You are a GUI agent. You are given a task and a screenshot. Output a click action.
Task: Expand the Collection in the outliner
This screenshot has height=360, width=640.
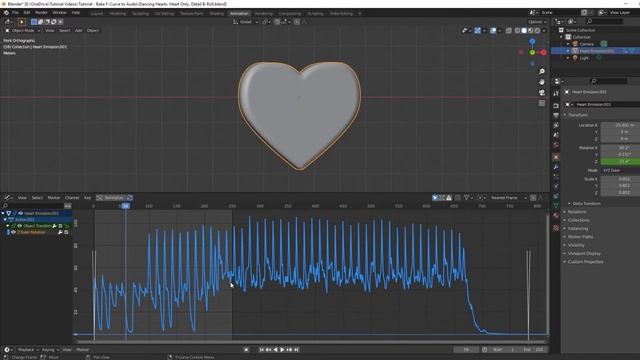click(x=561, y=37)
